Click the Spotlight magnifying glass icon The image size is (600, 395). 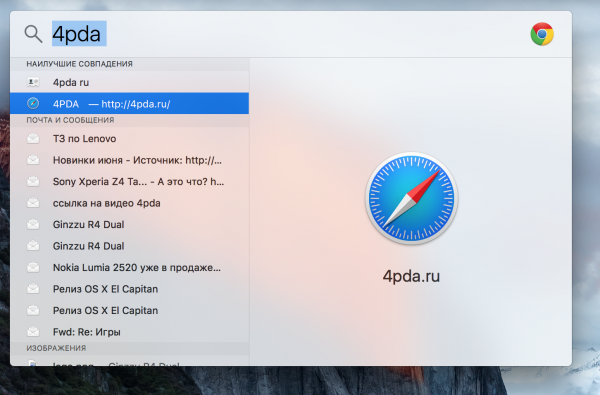33,34
